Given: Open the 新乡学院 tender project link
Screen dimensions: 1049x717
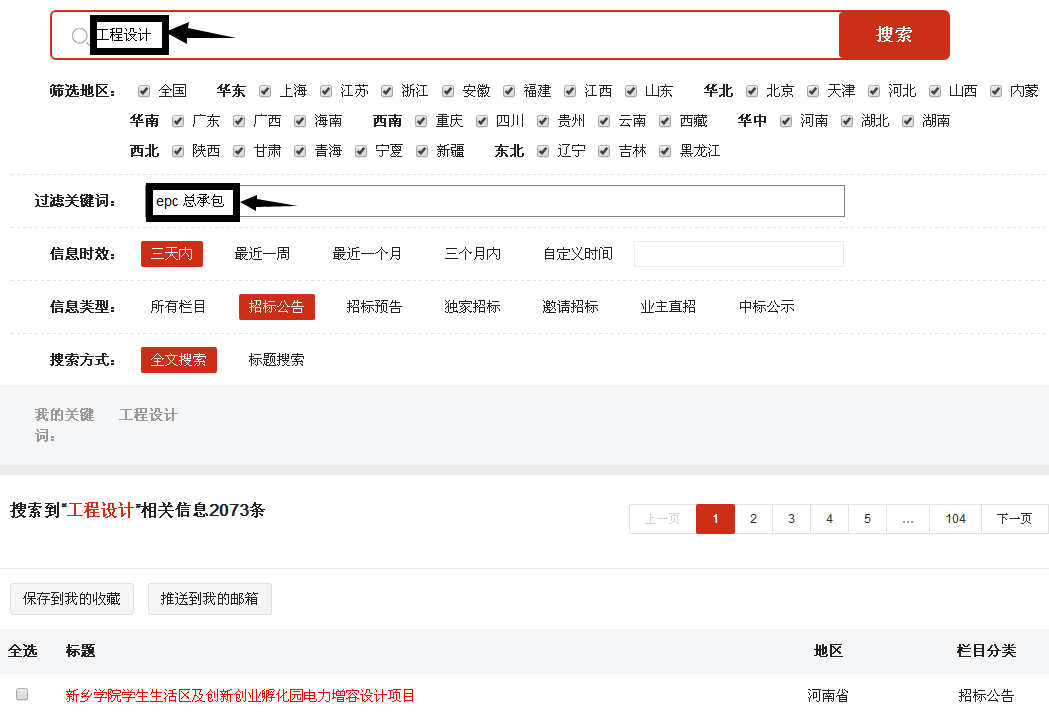Looking at the screenshot, I should coord(240,696).
